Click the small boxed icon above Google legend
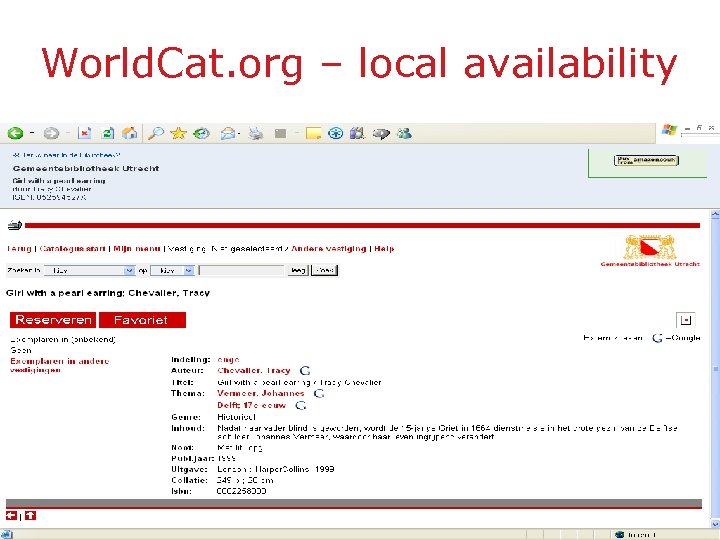The height and width of the screenshot is (540, 720). pyautogui.click(x=686, y=320)
